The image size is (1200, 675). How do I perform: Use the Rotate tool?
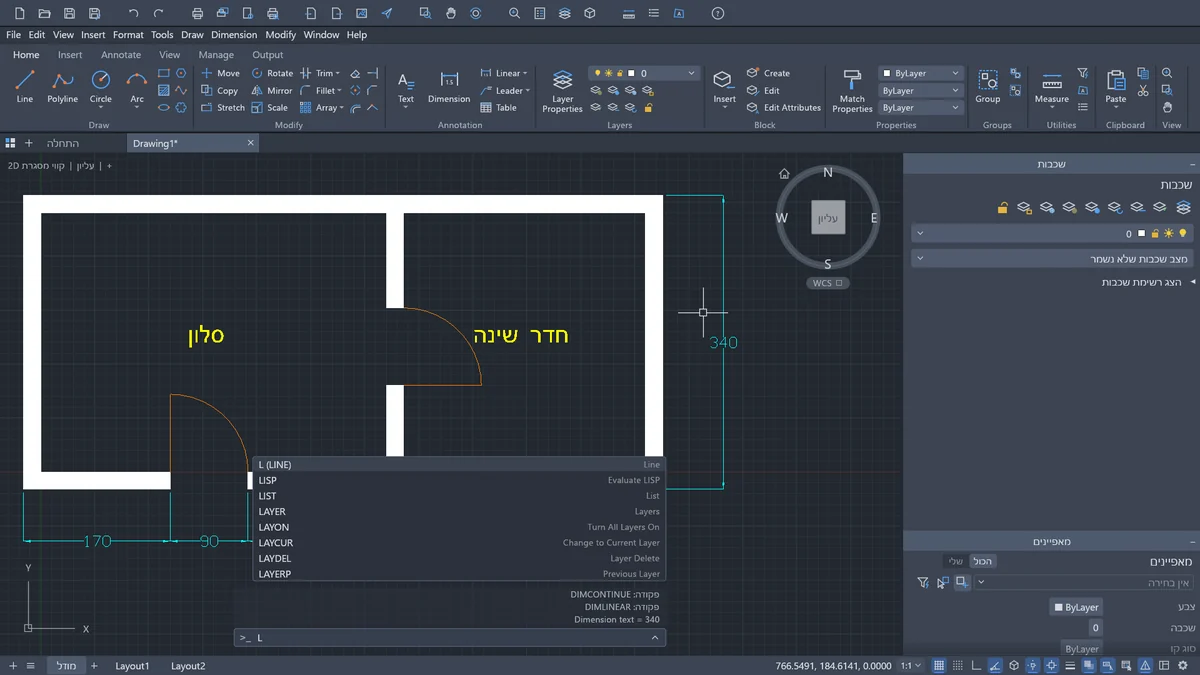tap(272, 73)
